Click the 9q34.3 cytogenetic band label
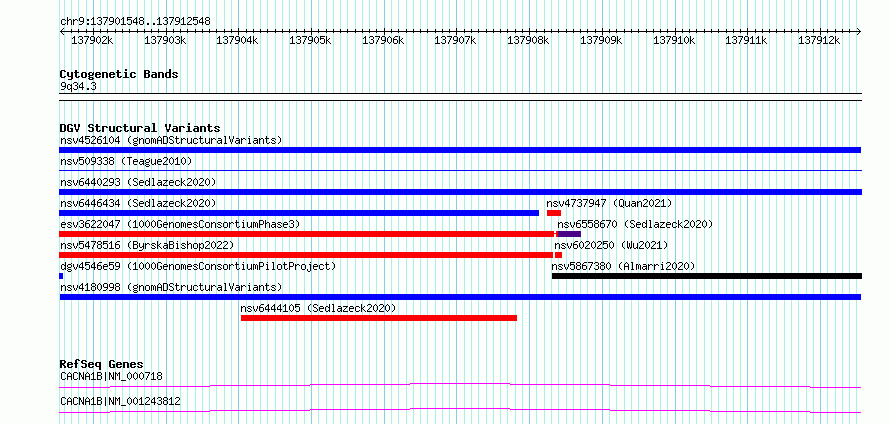Screen dimensions: 890x424 click(x=77, y=86)
